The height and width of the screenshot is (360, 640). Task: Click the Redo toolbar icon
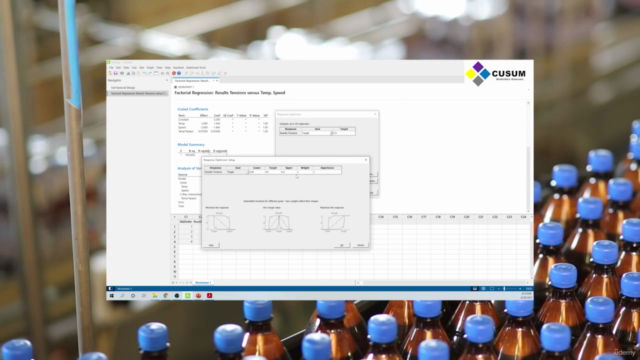[150, 73]
